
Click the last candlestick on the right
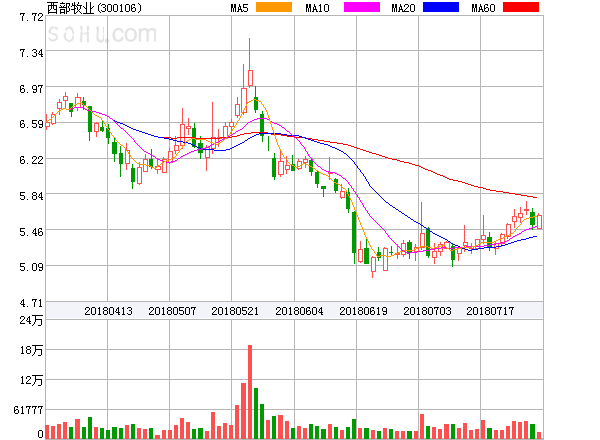pos(540,222)
